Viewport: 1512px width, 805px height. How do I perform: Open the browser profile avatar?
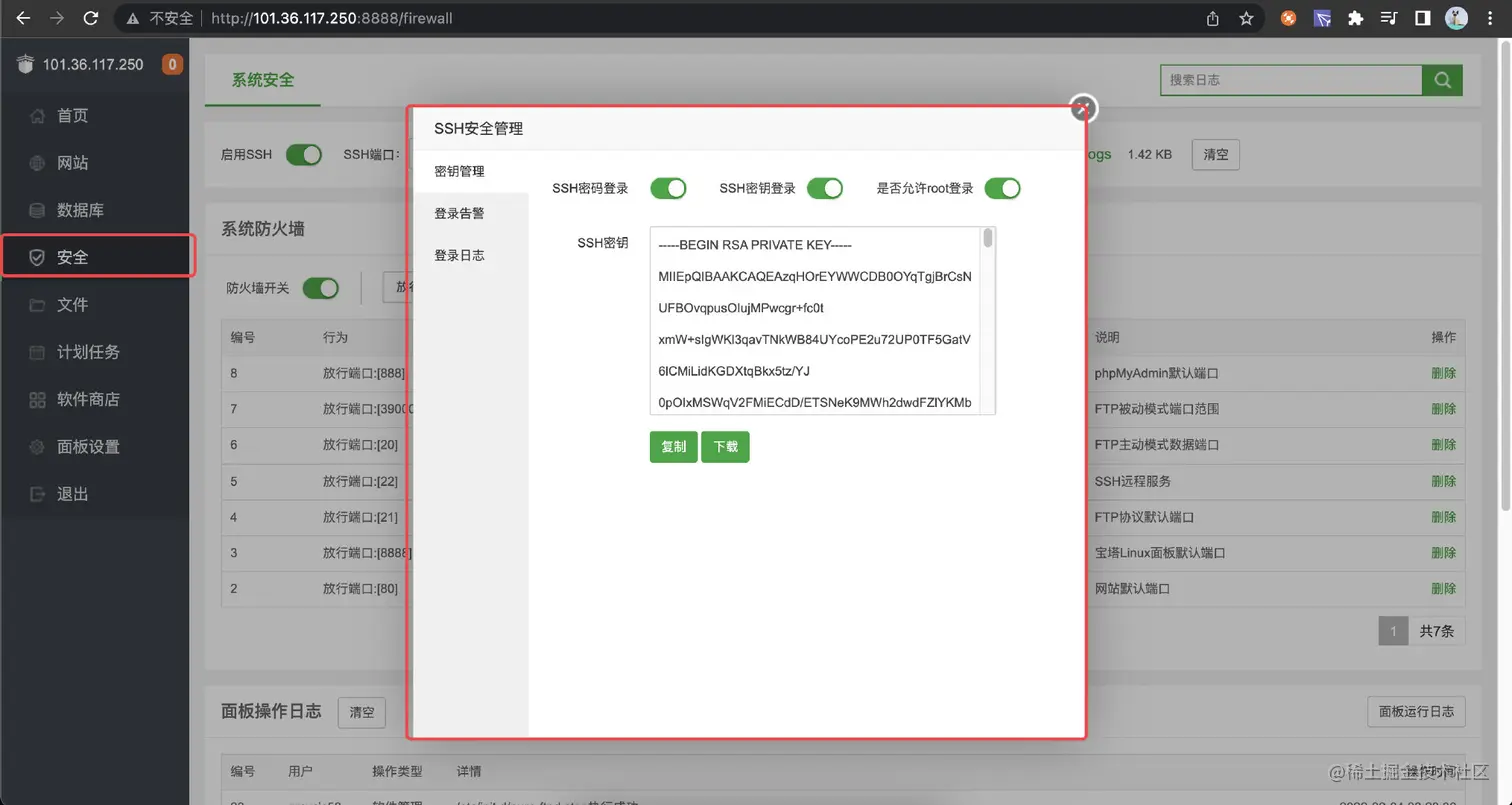(1456, 18)
